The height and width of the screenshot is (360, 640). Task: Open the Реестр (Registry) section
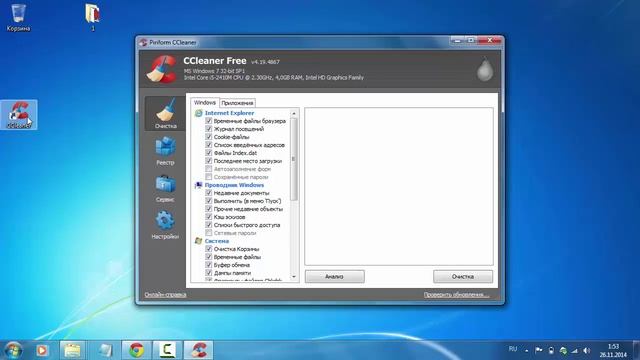[x=165, y=151]
